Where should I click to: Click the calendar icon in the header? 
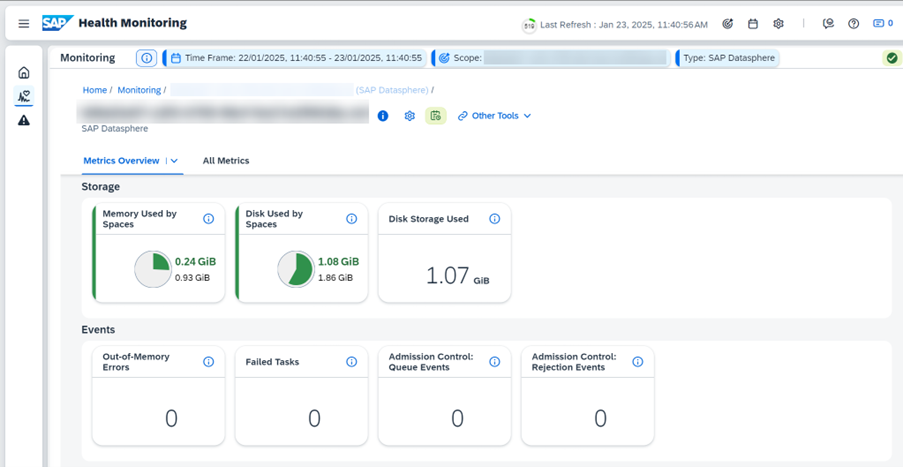(753, 24)
